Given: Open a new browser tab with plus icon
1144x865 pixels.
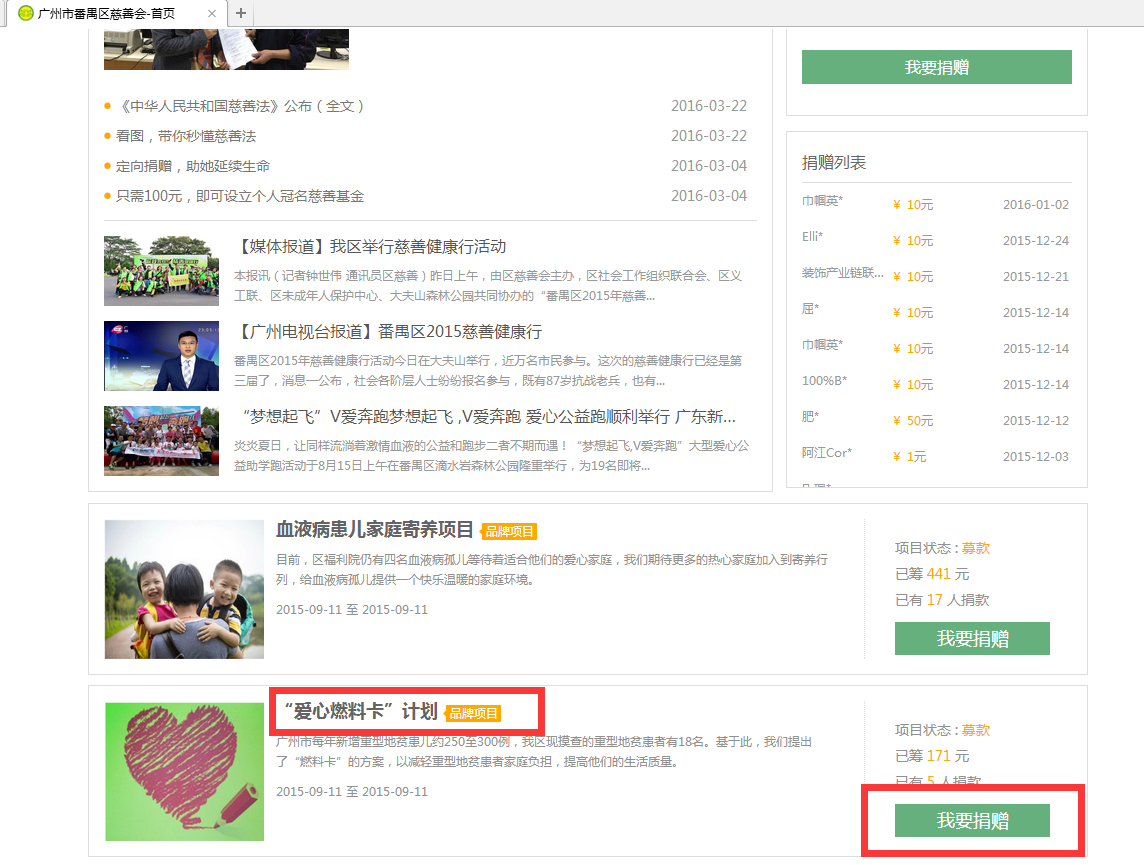Looking at the screenshot, I should [x=241, y=13].
